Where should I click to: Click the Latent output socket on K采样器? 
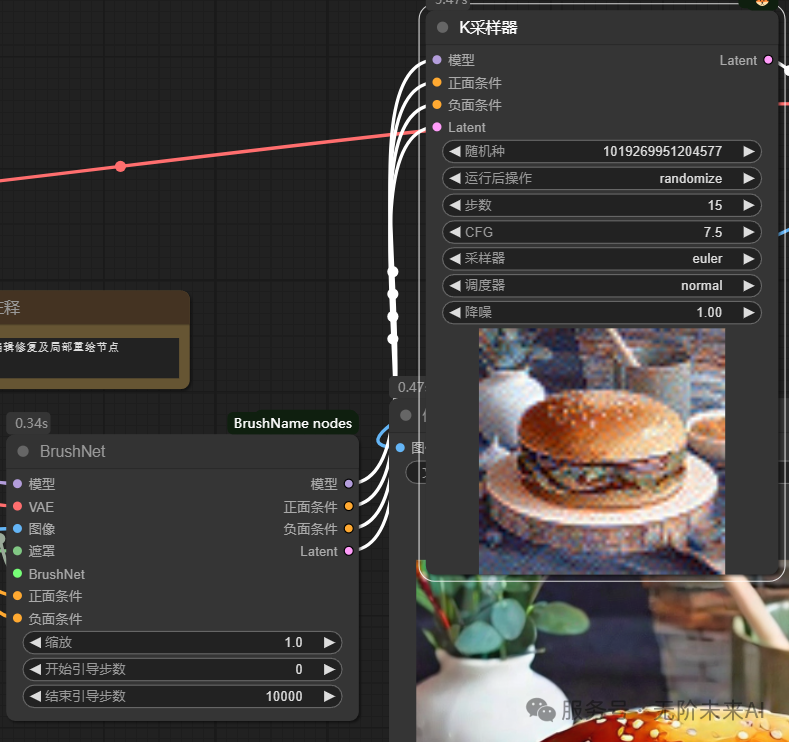click(x=768, y=60)
